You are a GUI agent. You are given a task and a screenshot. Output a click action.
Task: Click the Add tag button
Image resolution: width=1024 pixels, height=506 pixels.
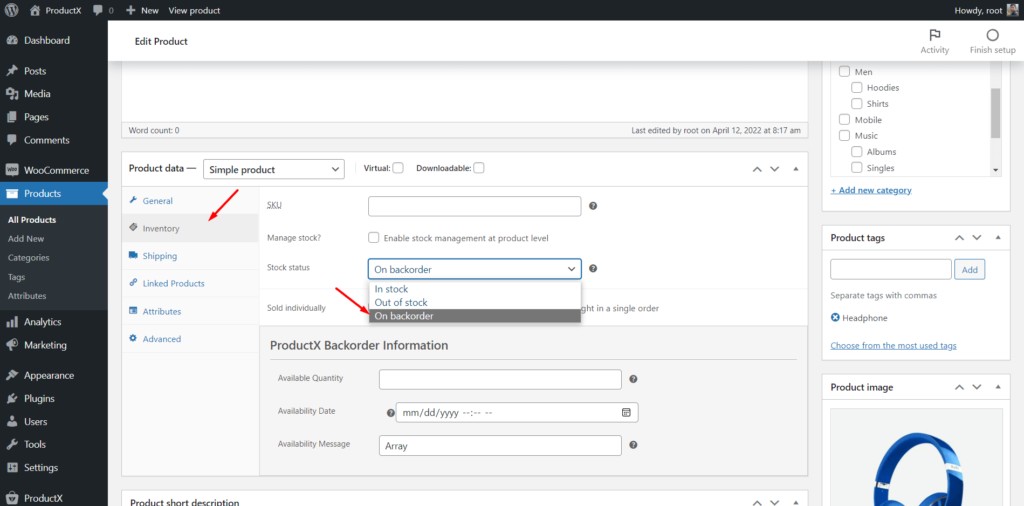coord(970,269)
